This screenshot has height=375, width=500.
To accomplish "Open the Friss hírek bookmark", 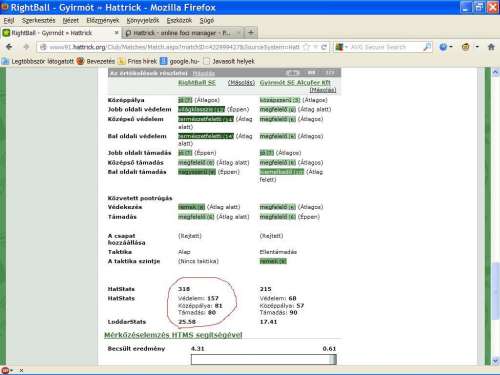I will tap(138, 61).
